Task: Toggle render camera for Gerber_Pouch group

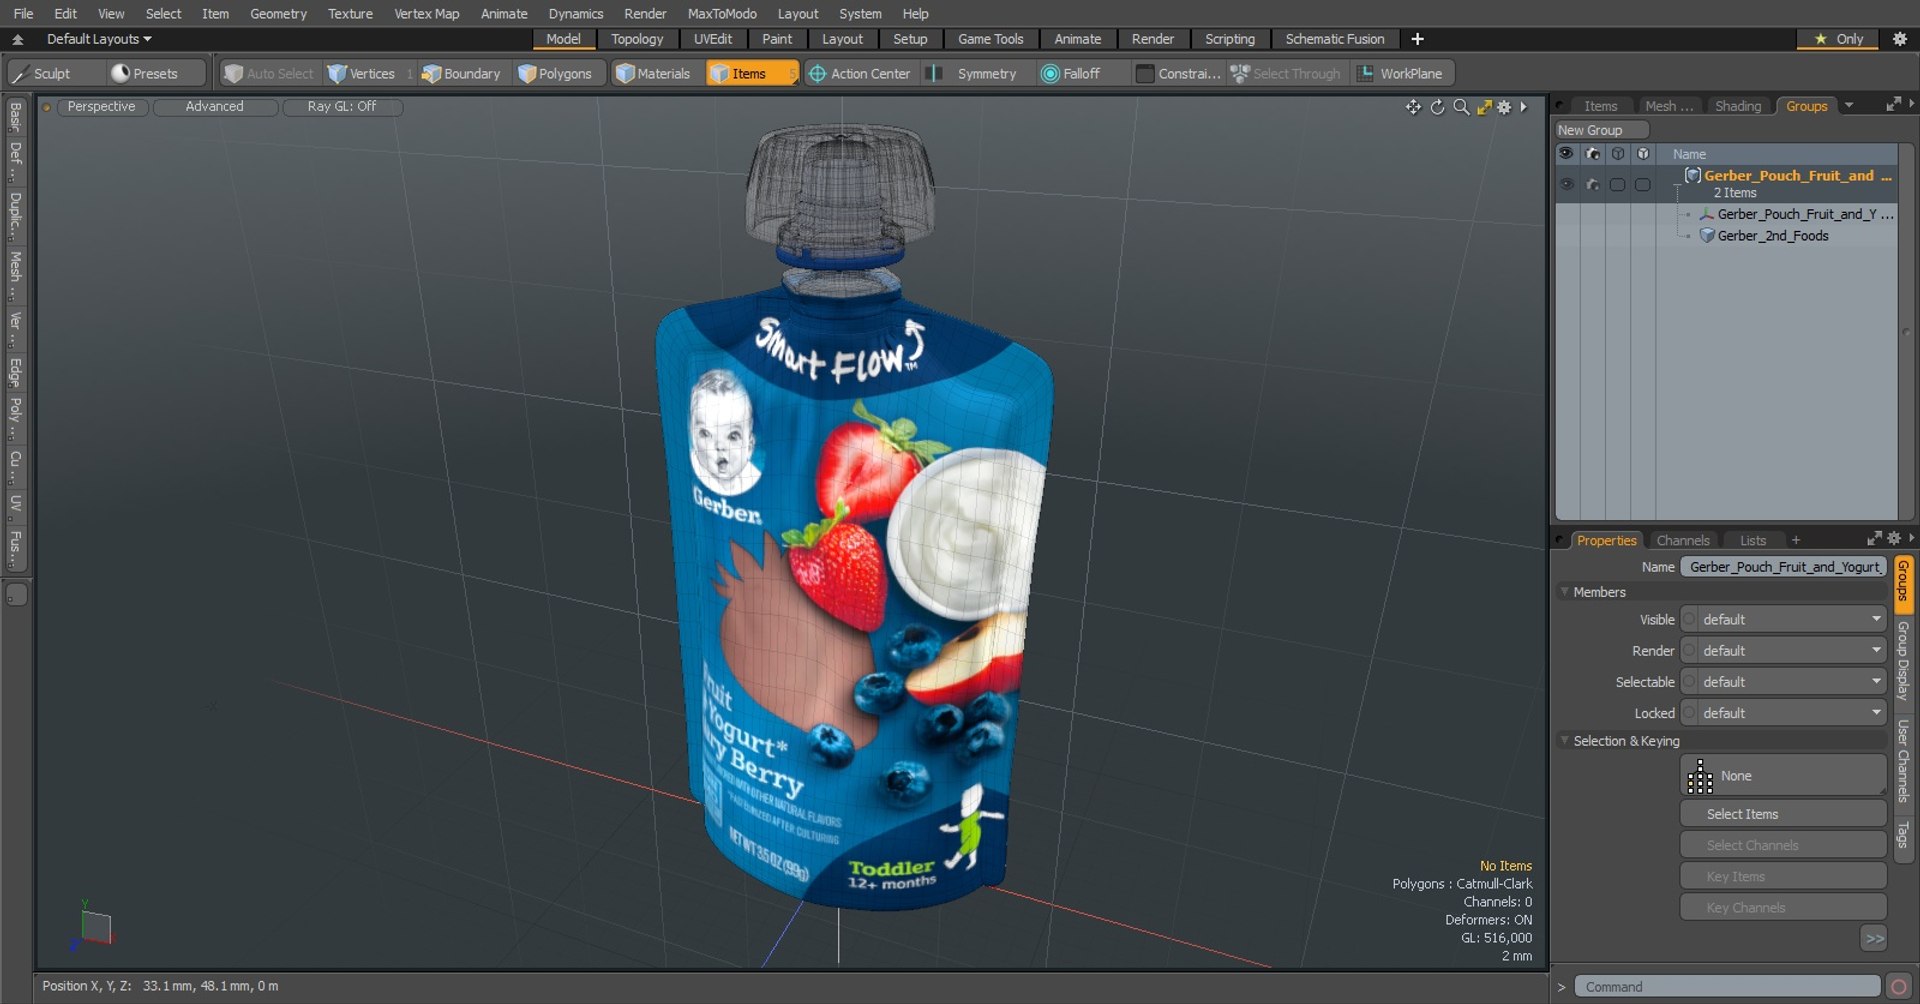Action: pyautogui.click(x=1592, y=184)
